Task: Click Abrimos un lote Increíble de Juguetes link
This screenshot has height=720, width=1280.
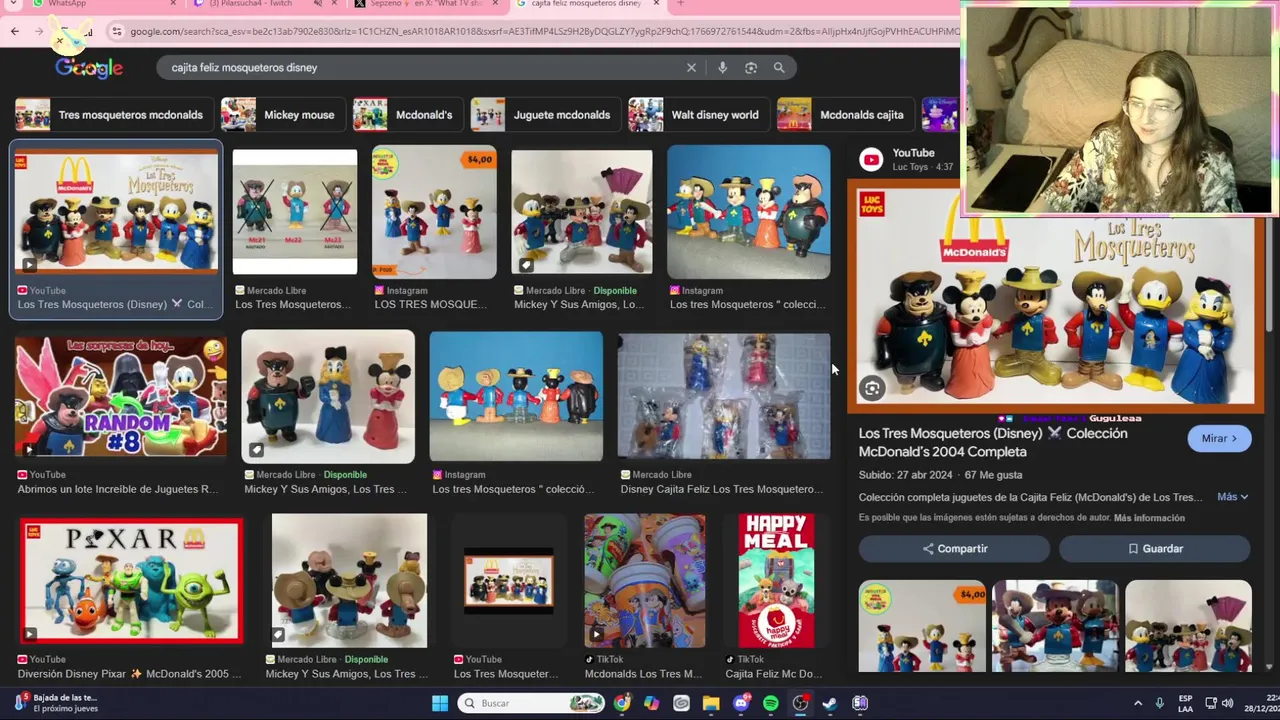Action: pyautogui.click(x=117, y=489)
